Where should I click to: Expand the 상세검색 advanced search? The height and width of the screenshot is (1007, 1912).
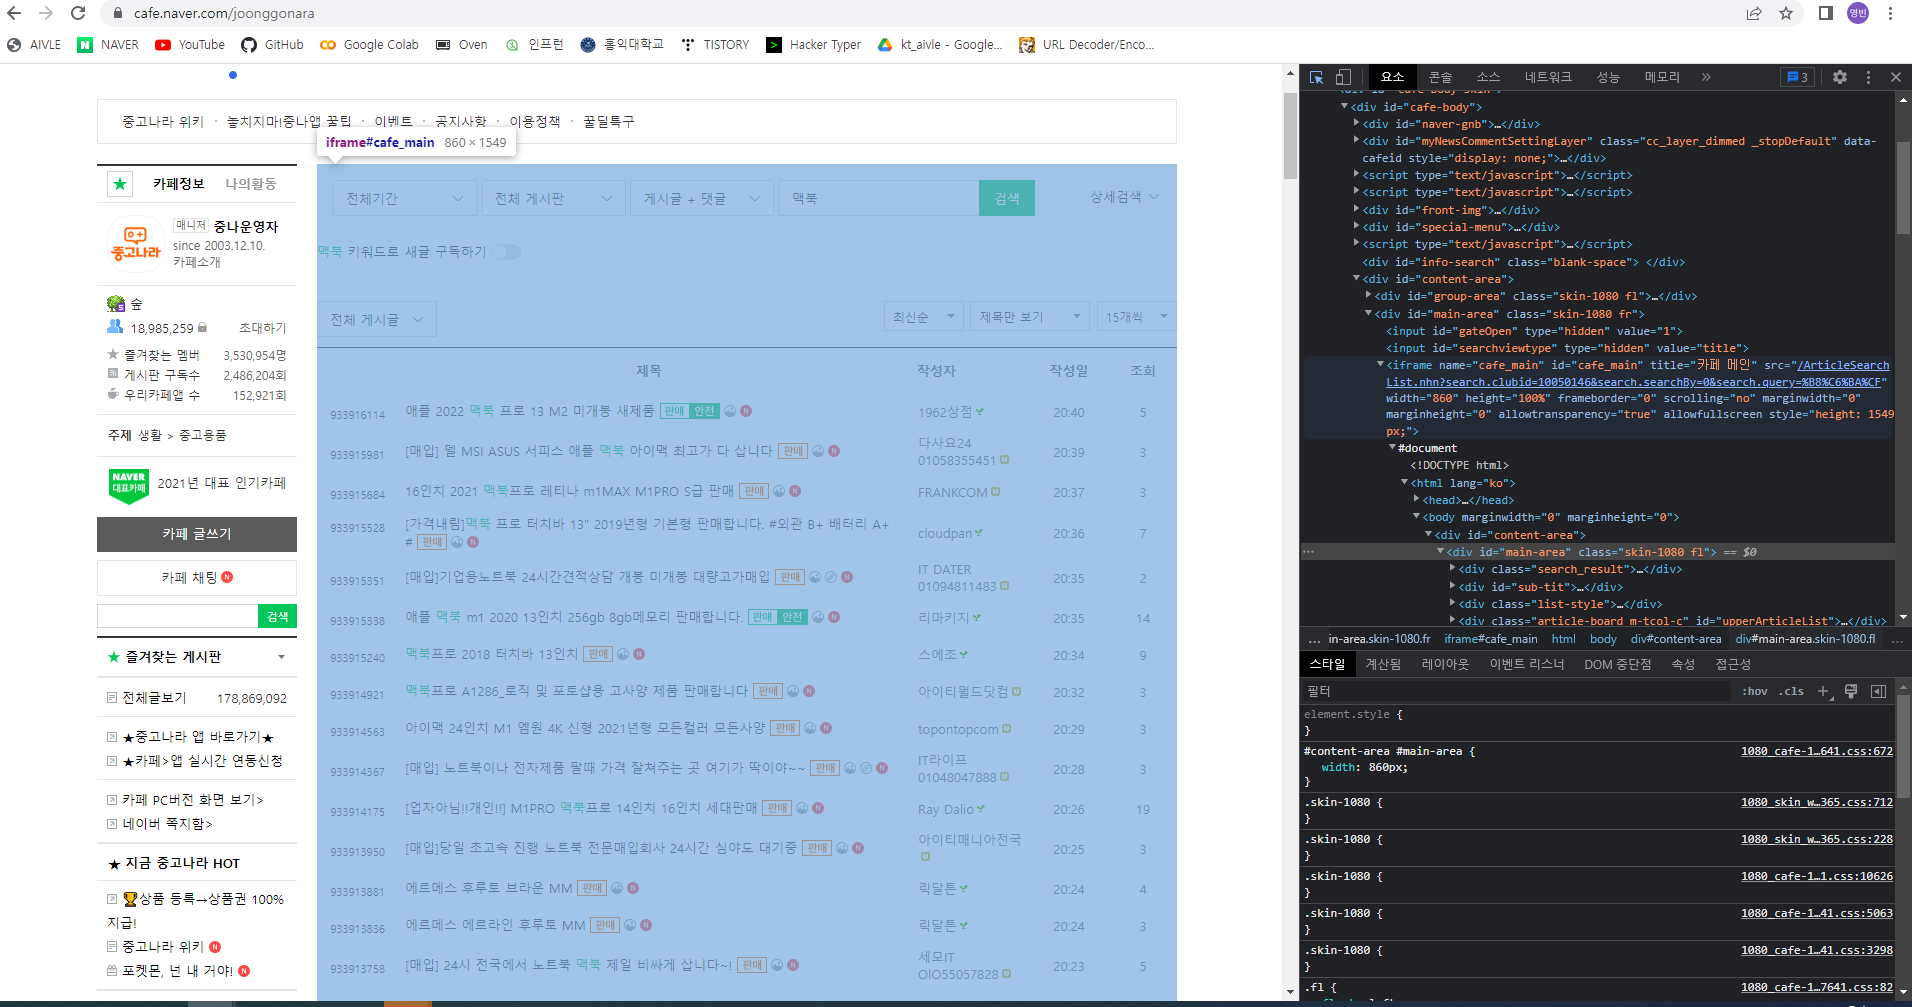pyautogui.click(x=1124, y=197)
